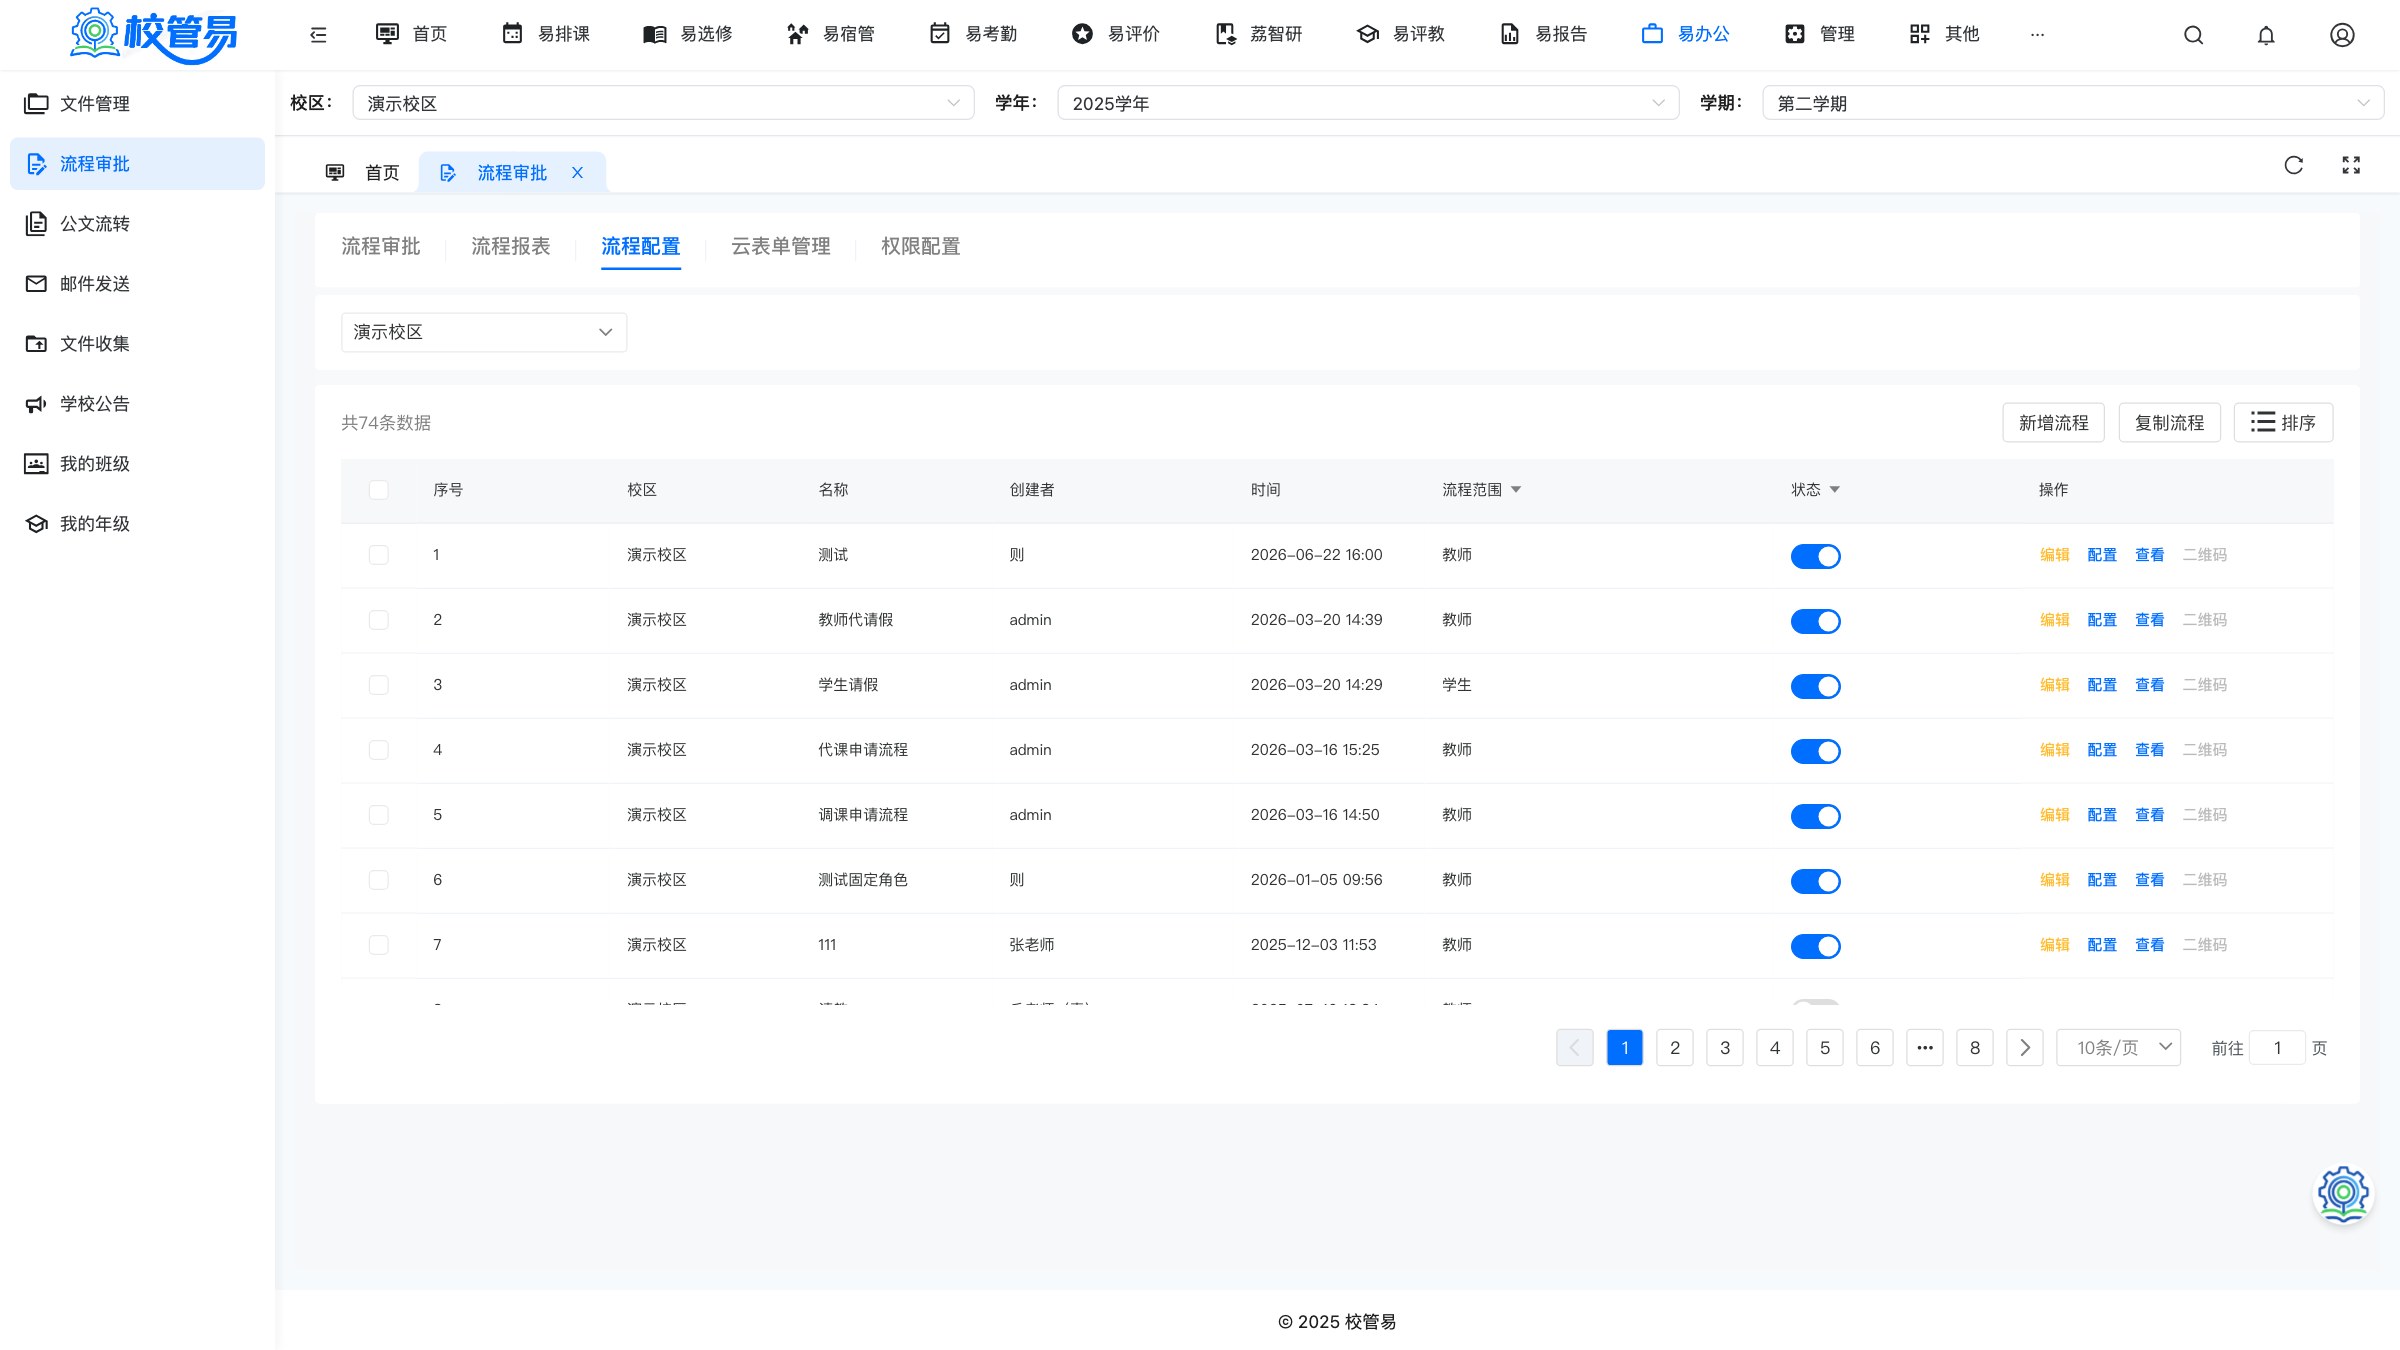
Task: Open the 易排课 calendar icon
Action: click(512, 34)
